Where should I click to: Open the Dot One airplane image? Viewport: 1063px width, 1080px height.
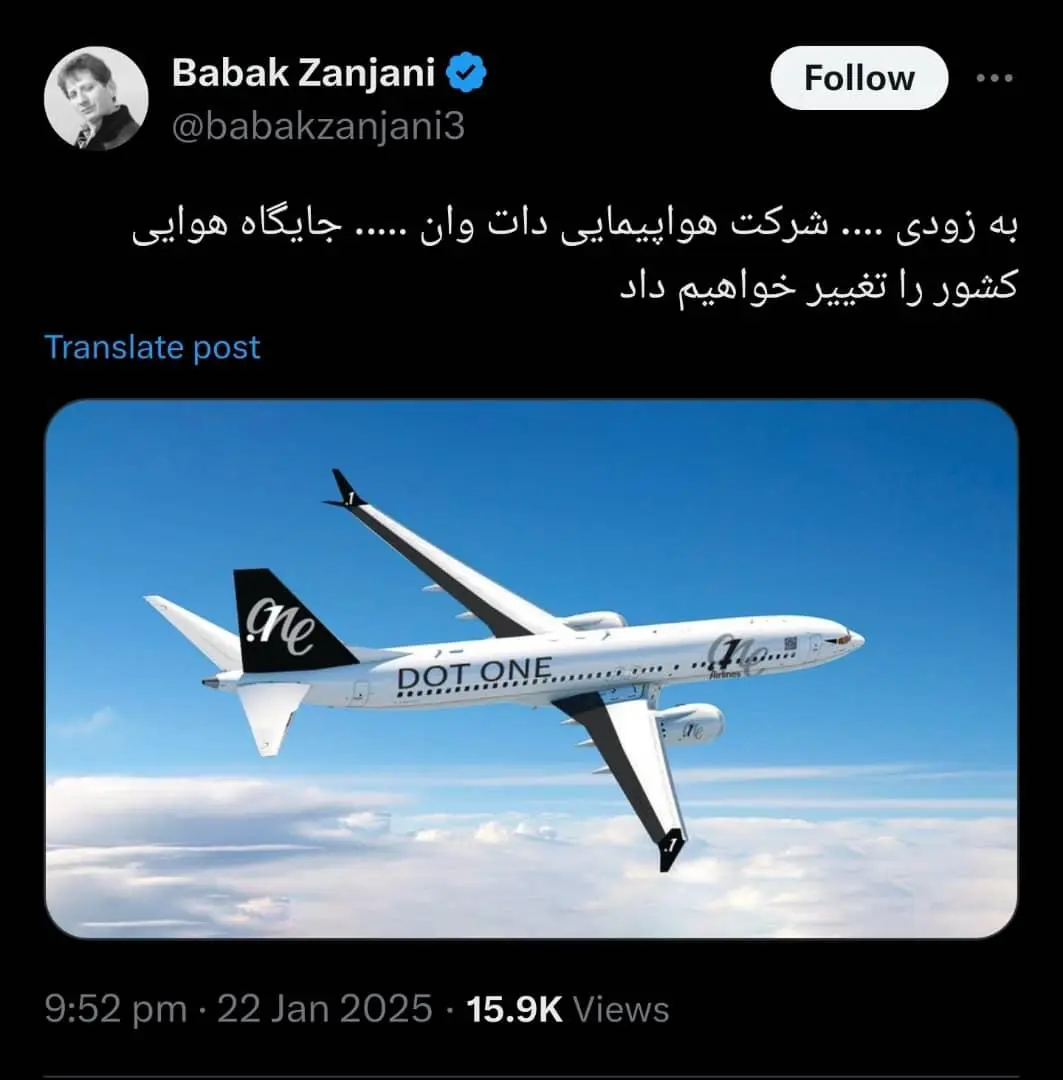(531, 668)
